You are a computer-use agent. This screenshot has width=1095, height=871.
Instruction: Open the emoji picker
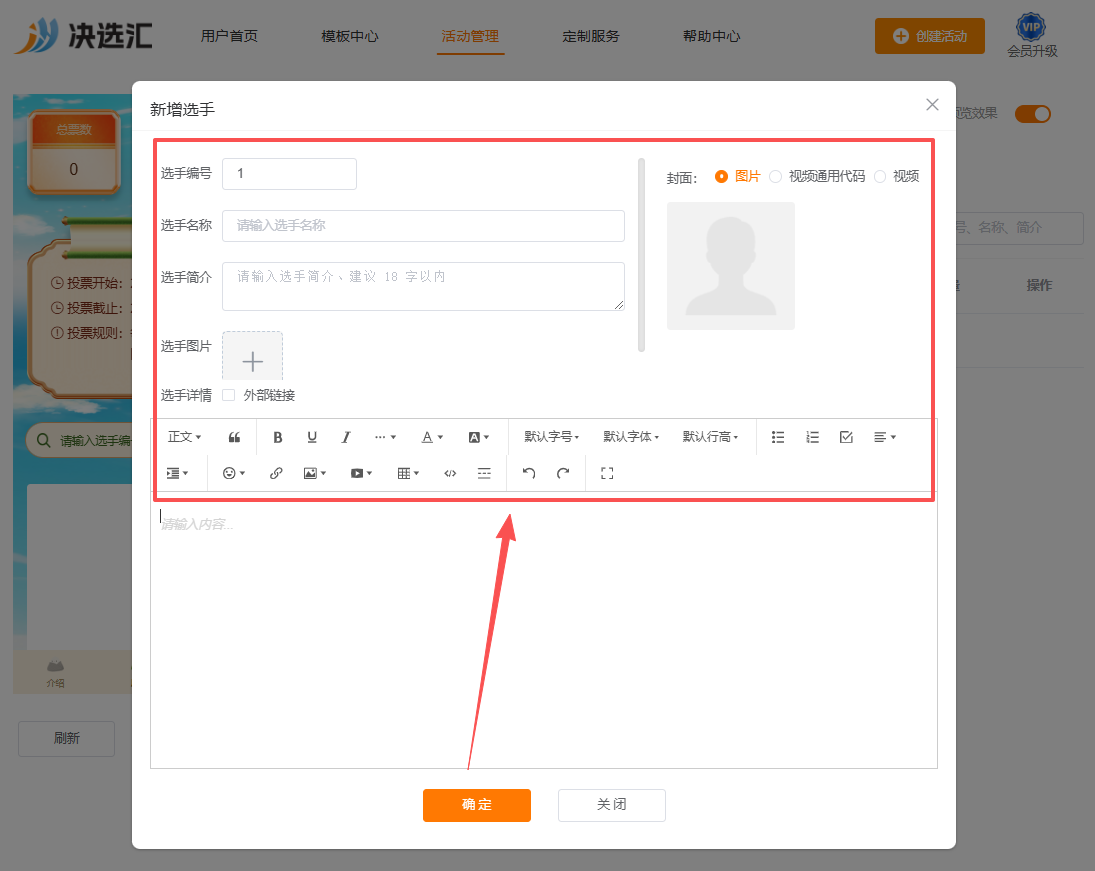click(x=233, y=474)
